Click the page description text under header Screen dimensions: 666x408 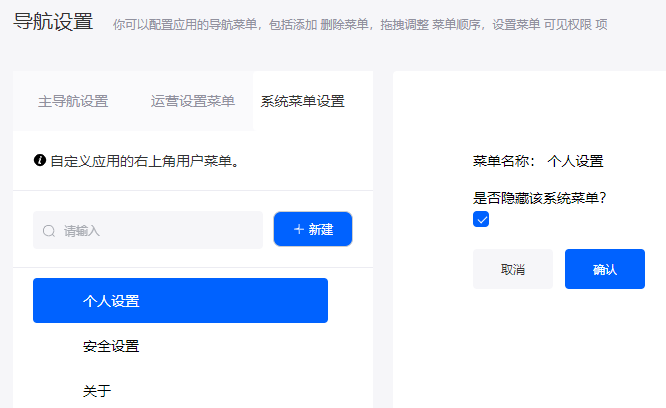tap(360, 25)
